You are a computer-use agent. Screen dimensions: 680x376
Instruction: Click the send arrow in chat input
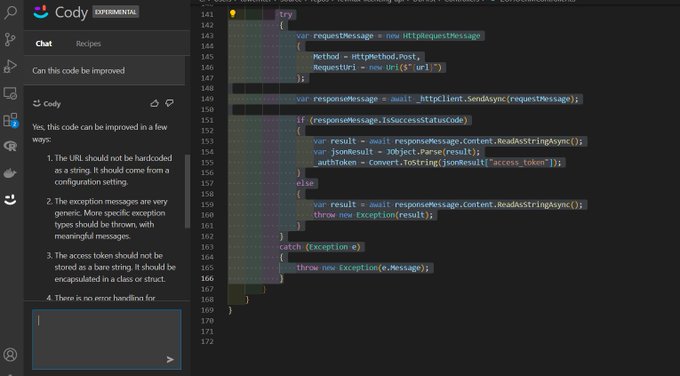point(170,359)
